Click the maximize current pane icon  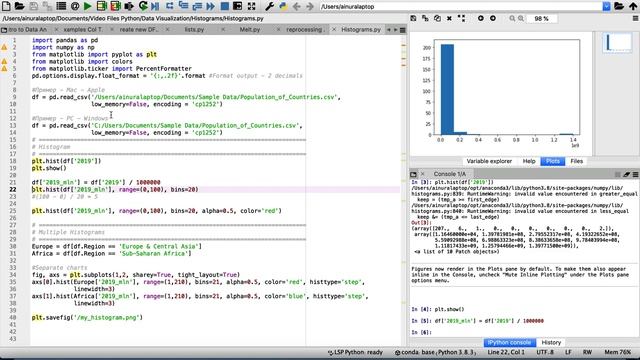[x=251, y=6]
